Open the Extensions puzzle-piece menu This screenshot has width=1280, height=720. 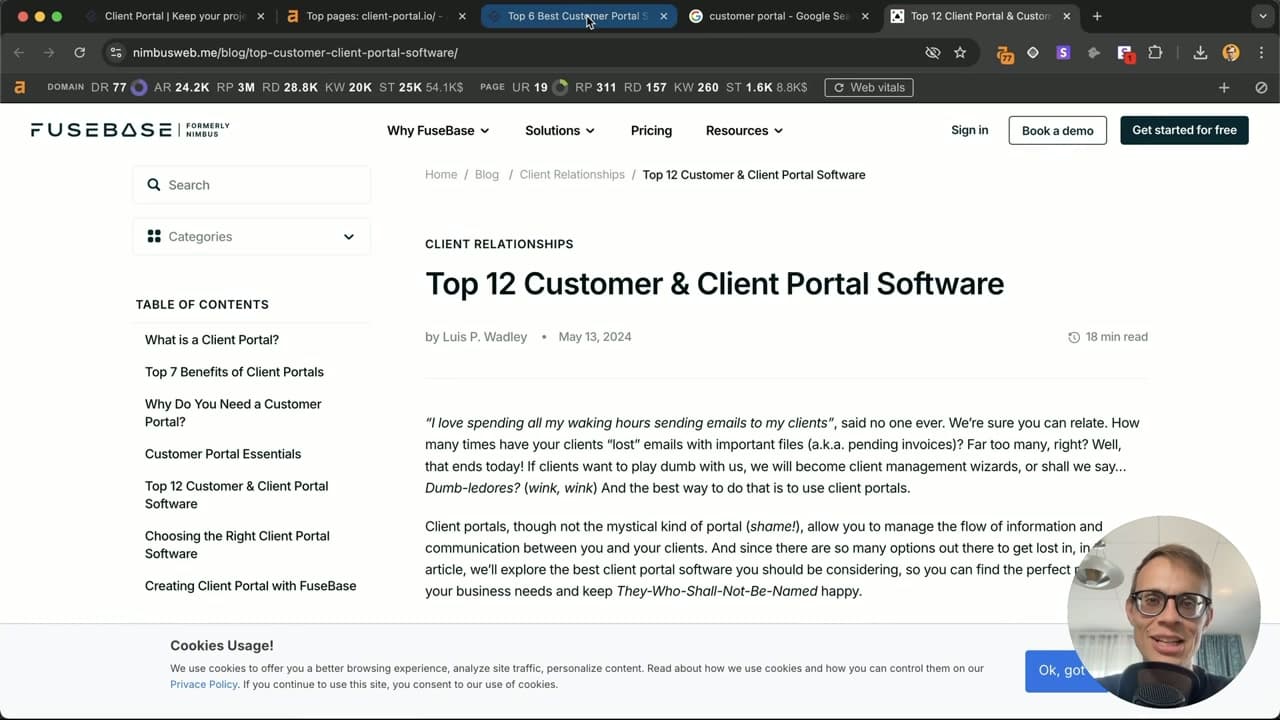1156,52
